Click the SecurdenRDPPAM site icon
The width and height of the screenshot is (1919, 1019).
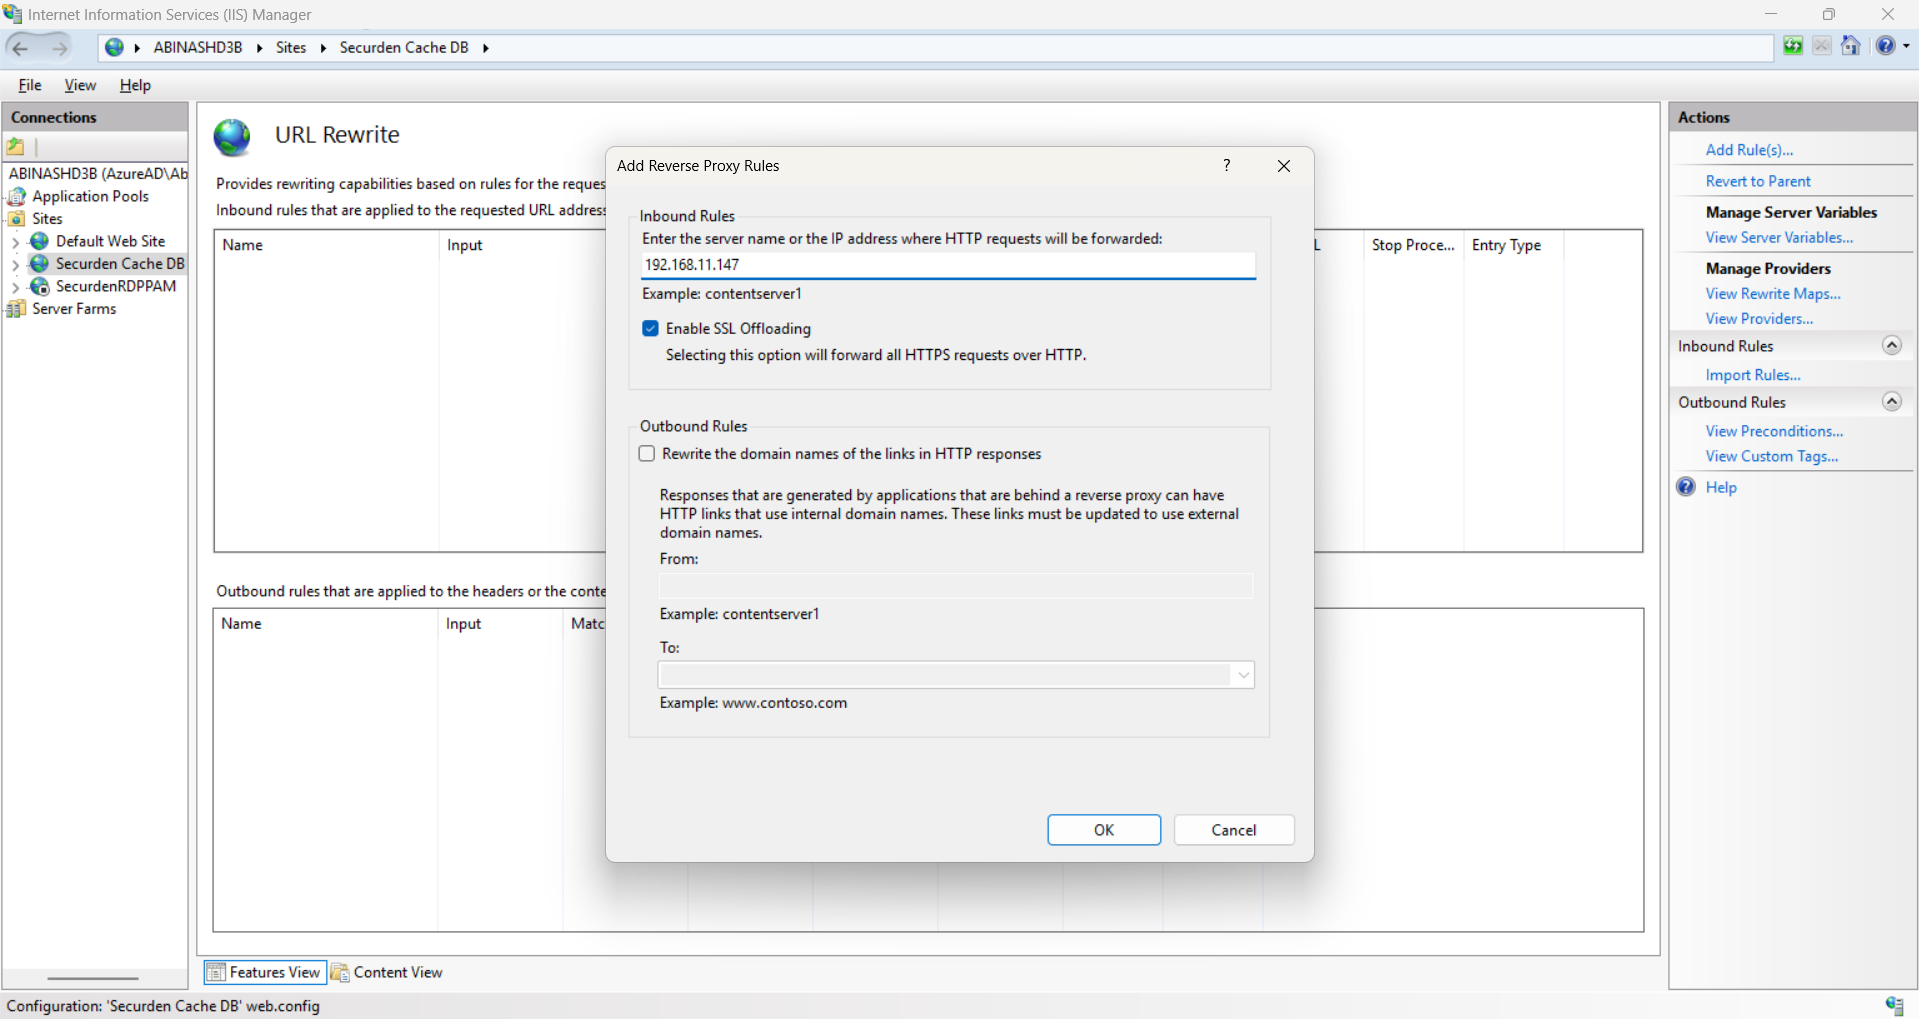(x=40, y=286)
